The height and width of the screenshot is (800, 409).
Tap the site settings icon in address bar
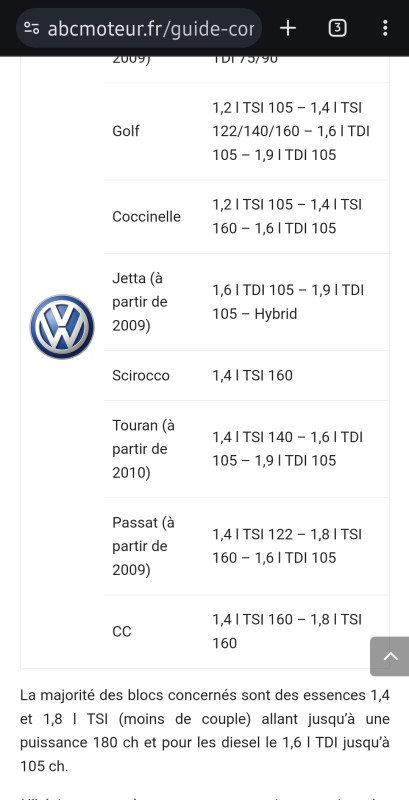click(x=32, y=28)
